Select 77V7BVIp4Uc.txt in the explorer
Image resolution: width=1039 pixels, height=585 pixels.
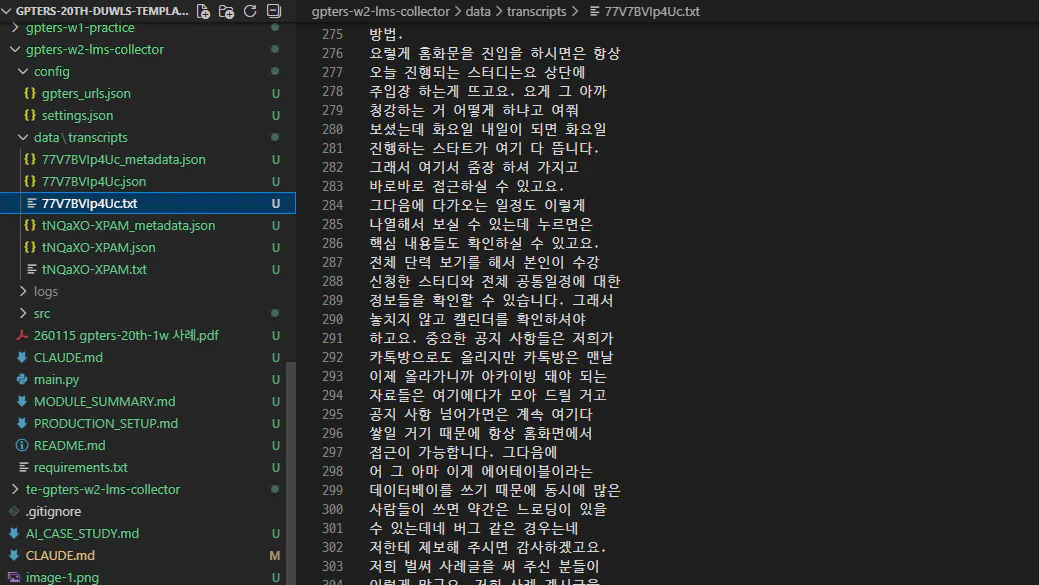[89, 203]
